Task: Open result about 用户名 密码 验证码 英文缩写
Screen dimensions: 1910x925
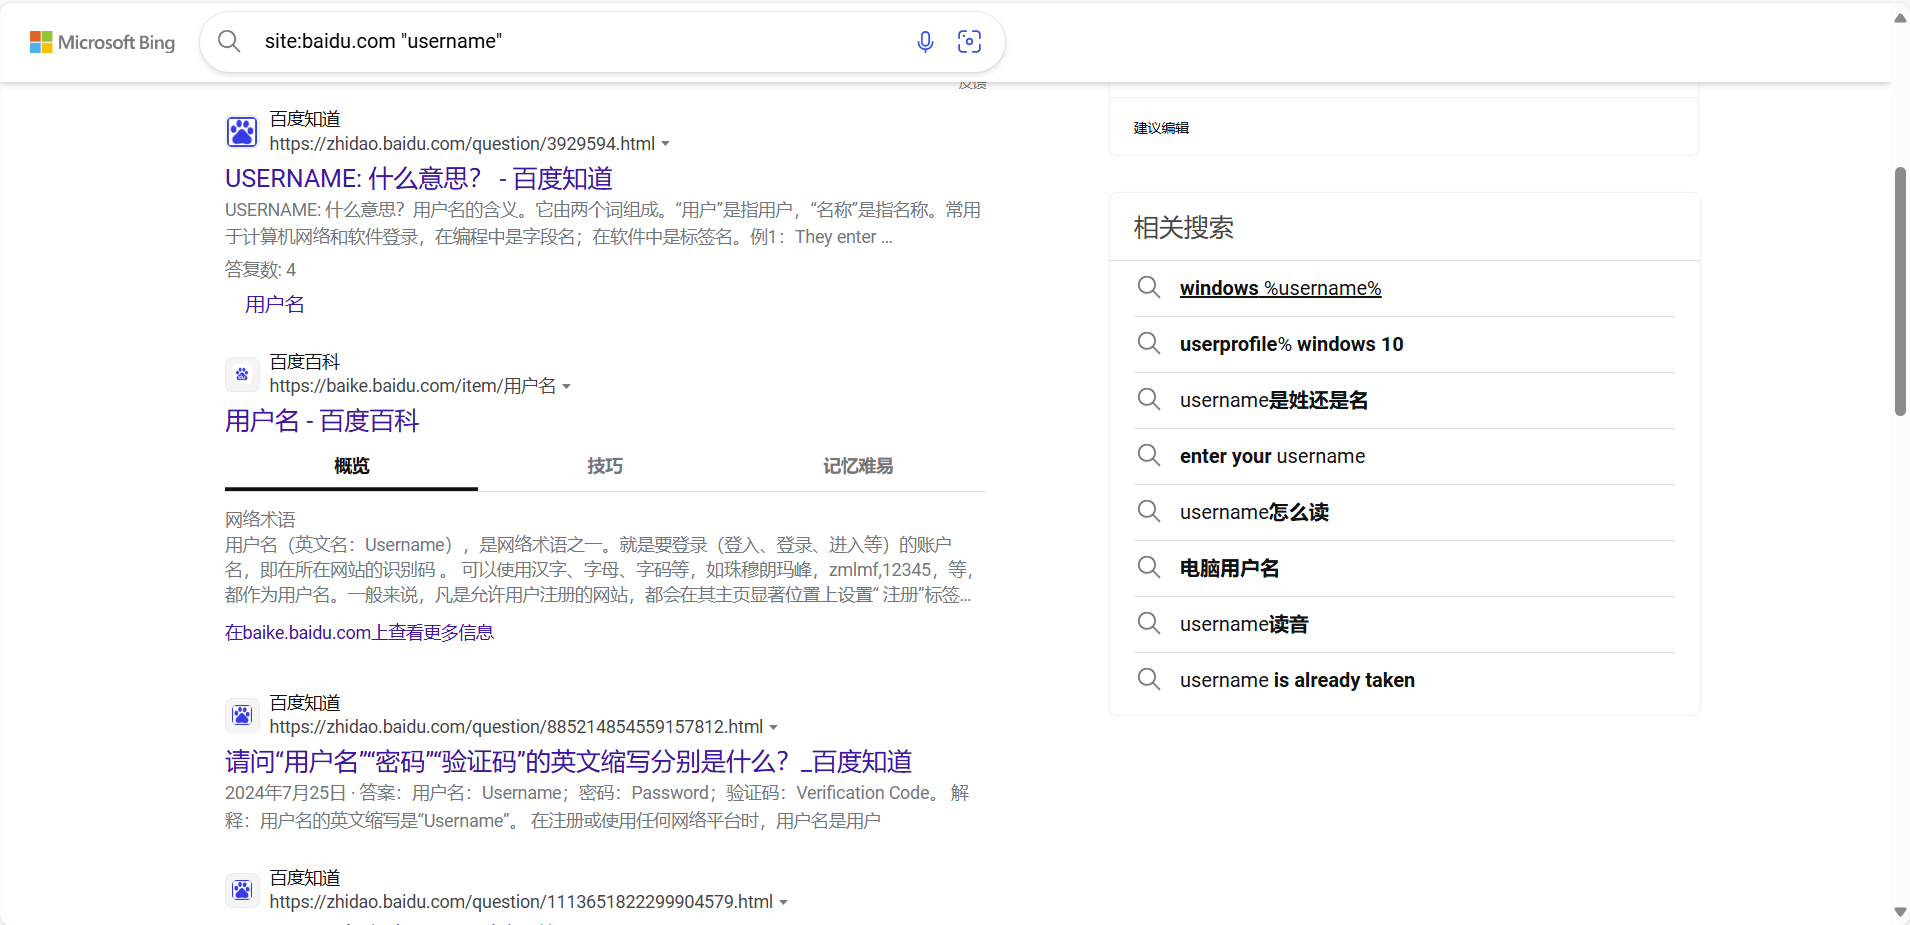Action: pyautogui.click(x=568, y=762)
